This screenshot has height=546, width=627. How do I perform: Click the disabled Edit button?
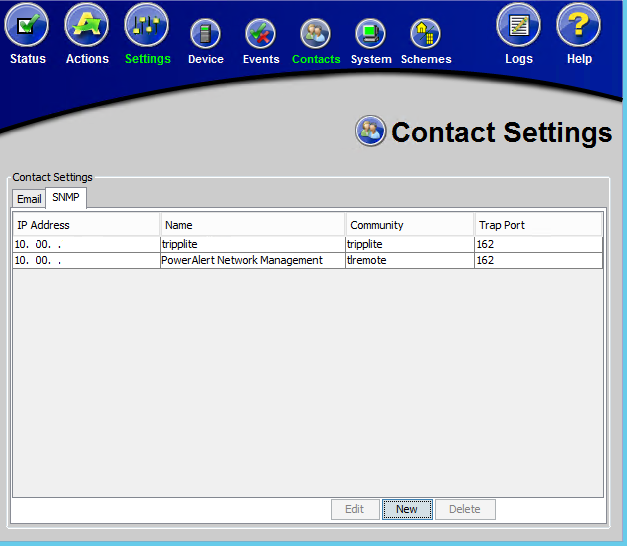click(355, 509)
